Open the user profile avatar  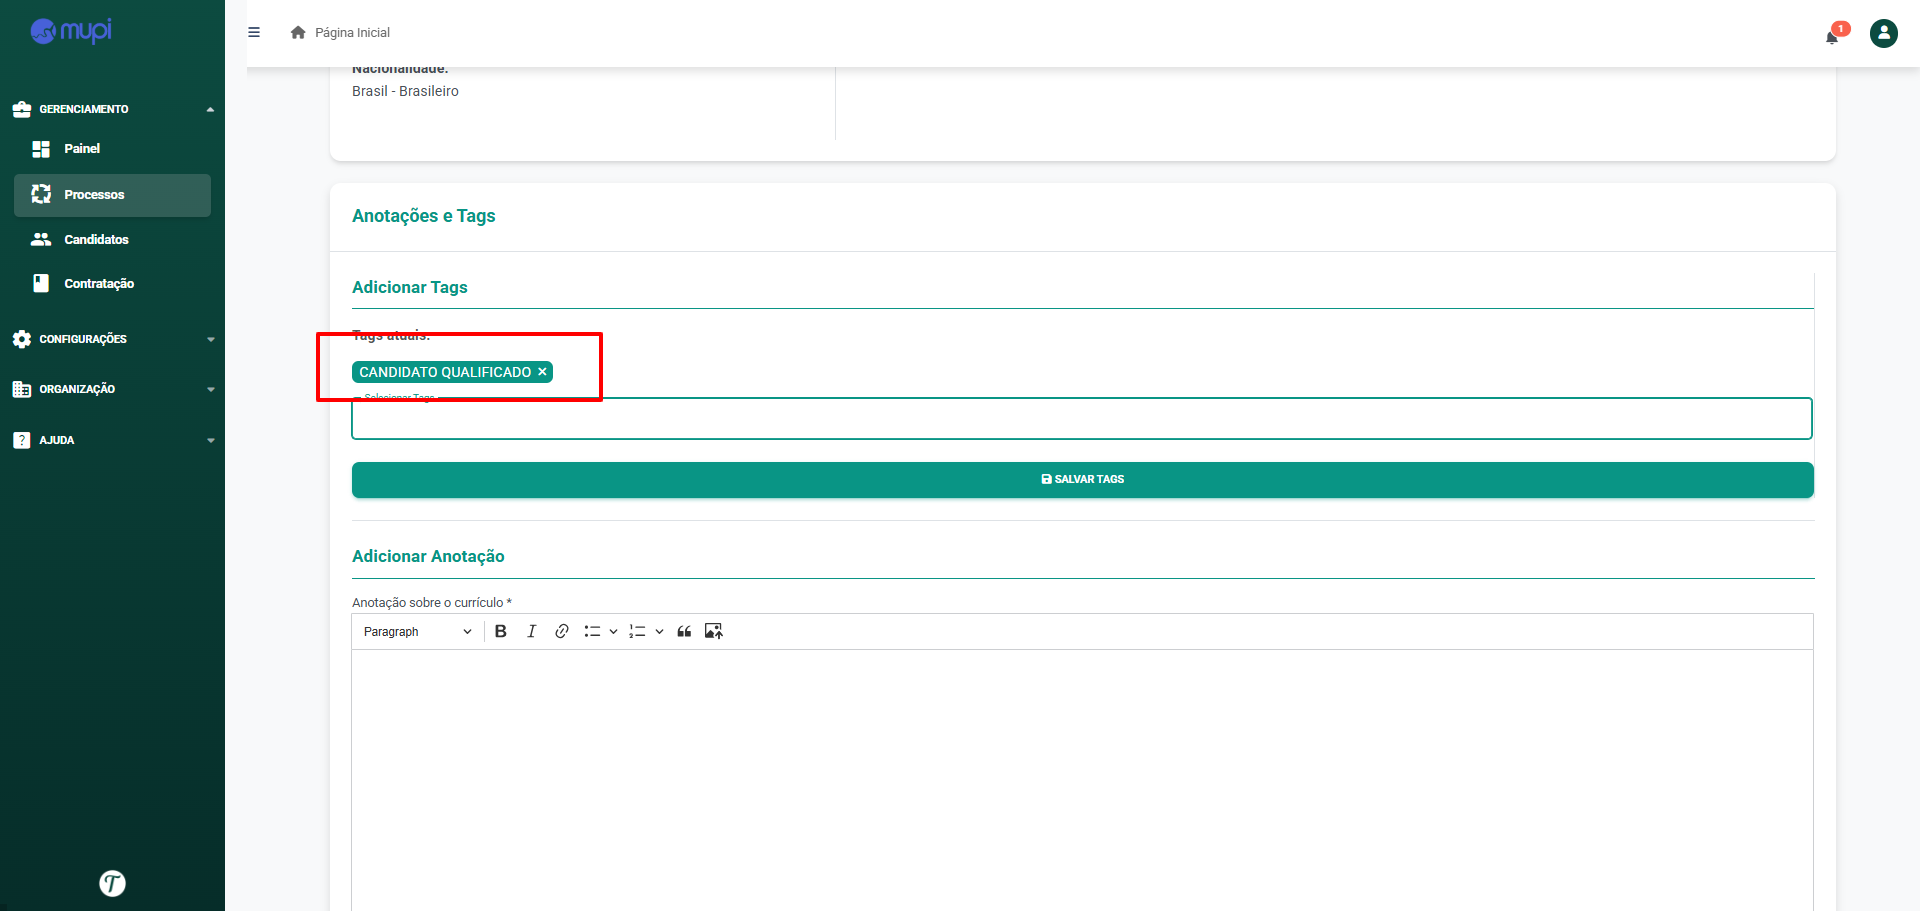tap(1883, 33)
